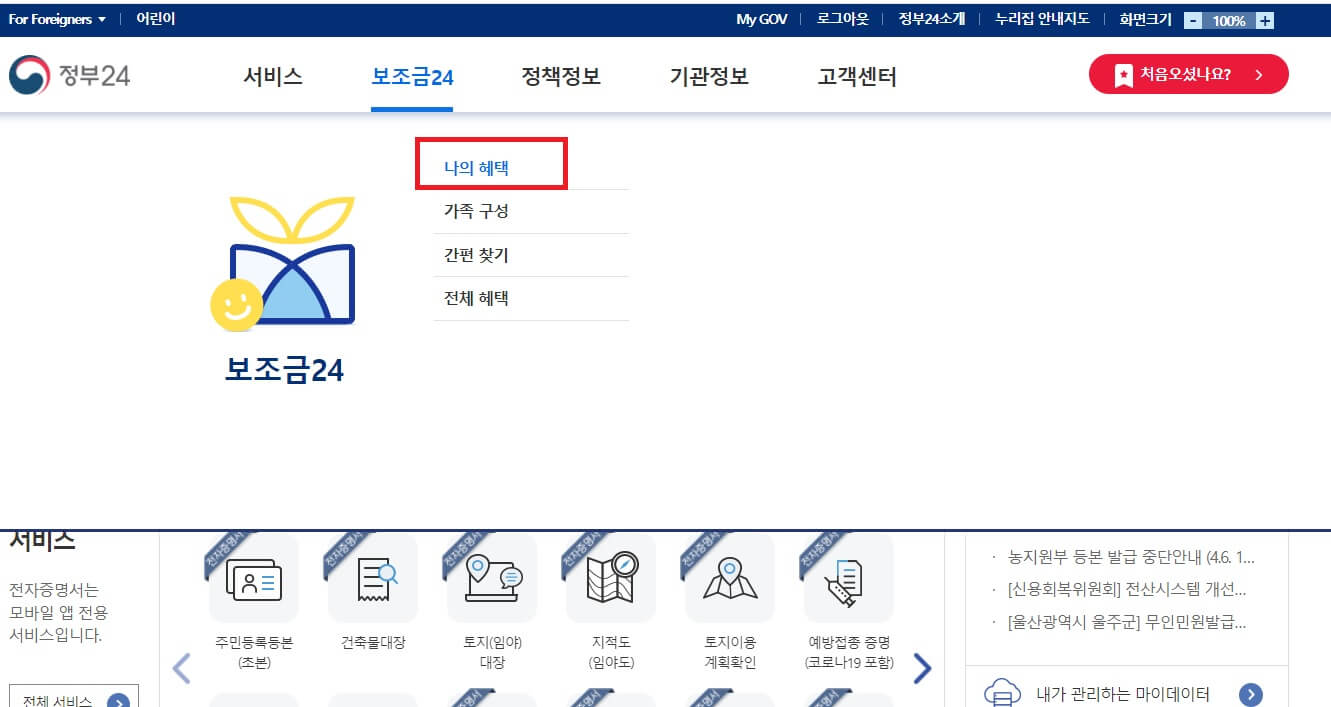Open notice [울산광역시 울주군] 무인민원발급

tap(1127, 622)
